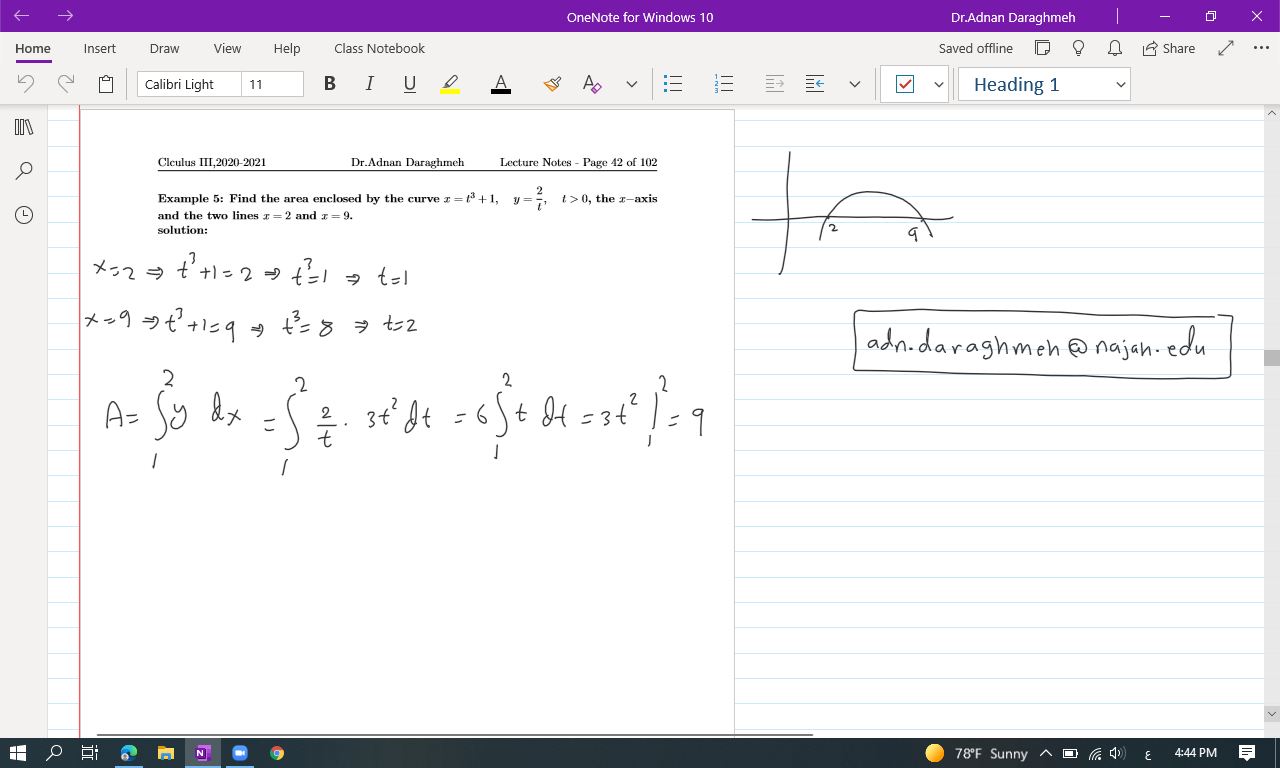Enter full screen mode with the diagonal arrows icon
The image size is (1280, 768).
click(1226, 48)
